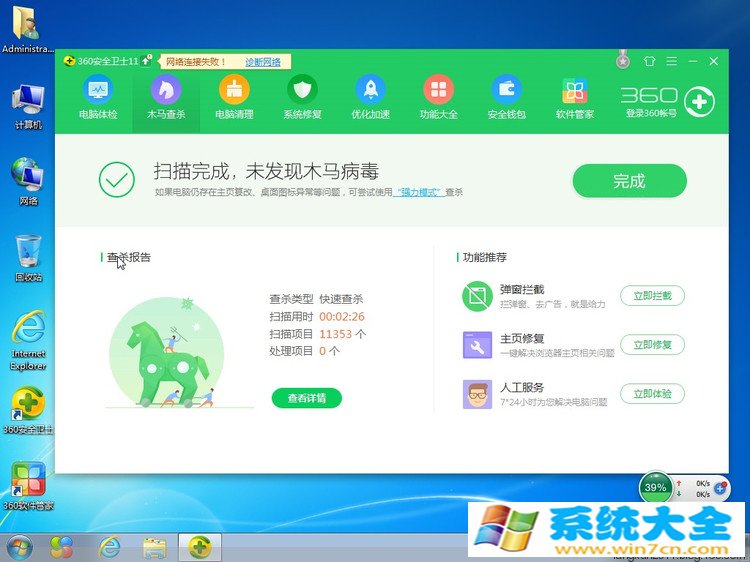
Task: Open the Windows Start button
Action: pos(18,548)
